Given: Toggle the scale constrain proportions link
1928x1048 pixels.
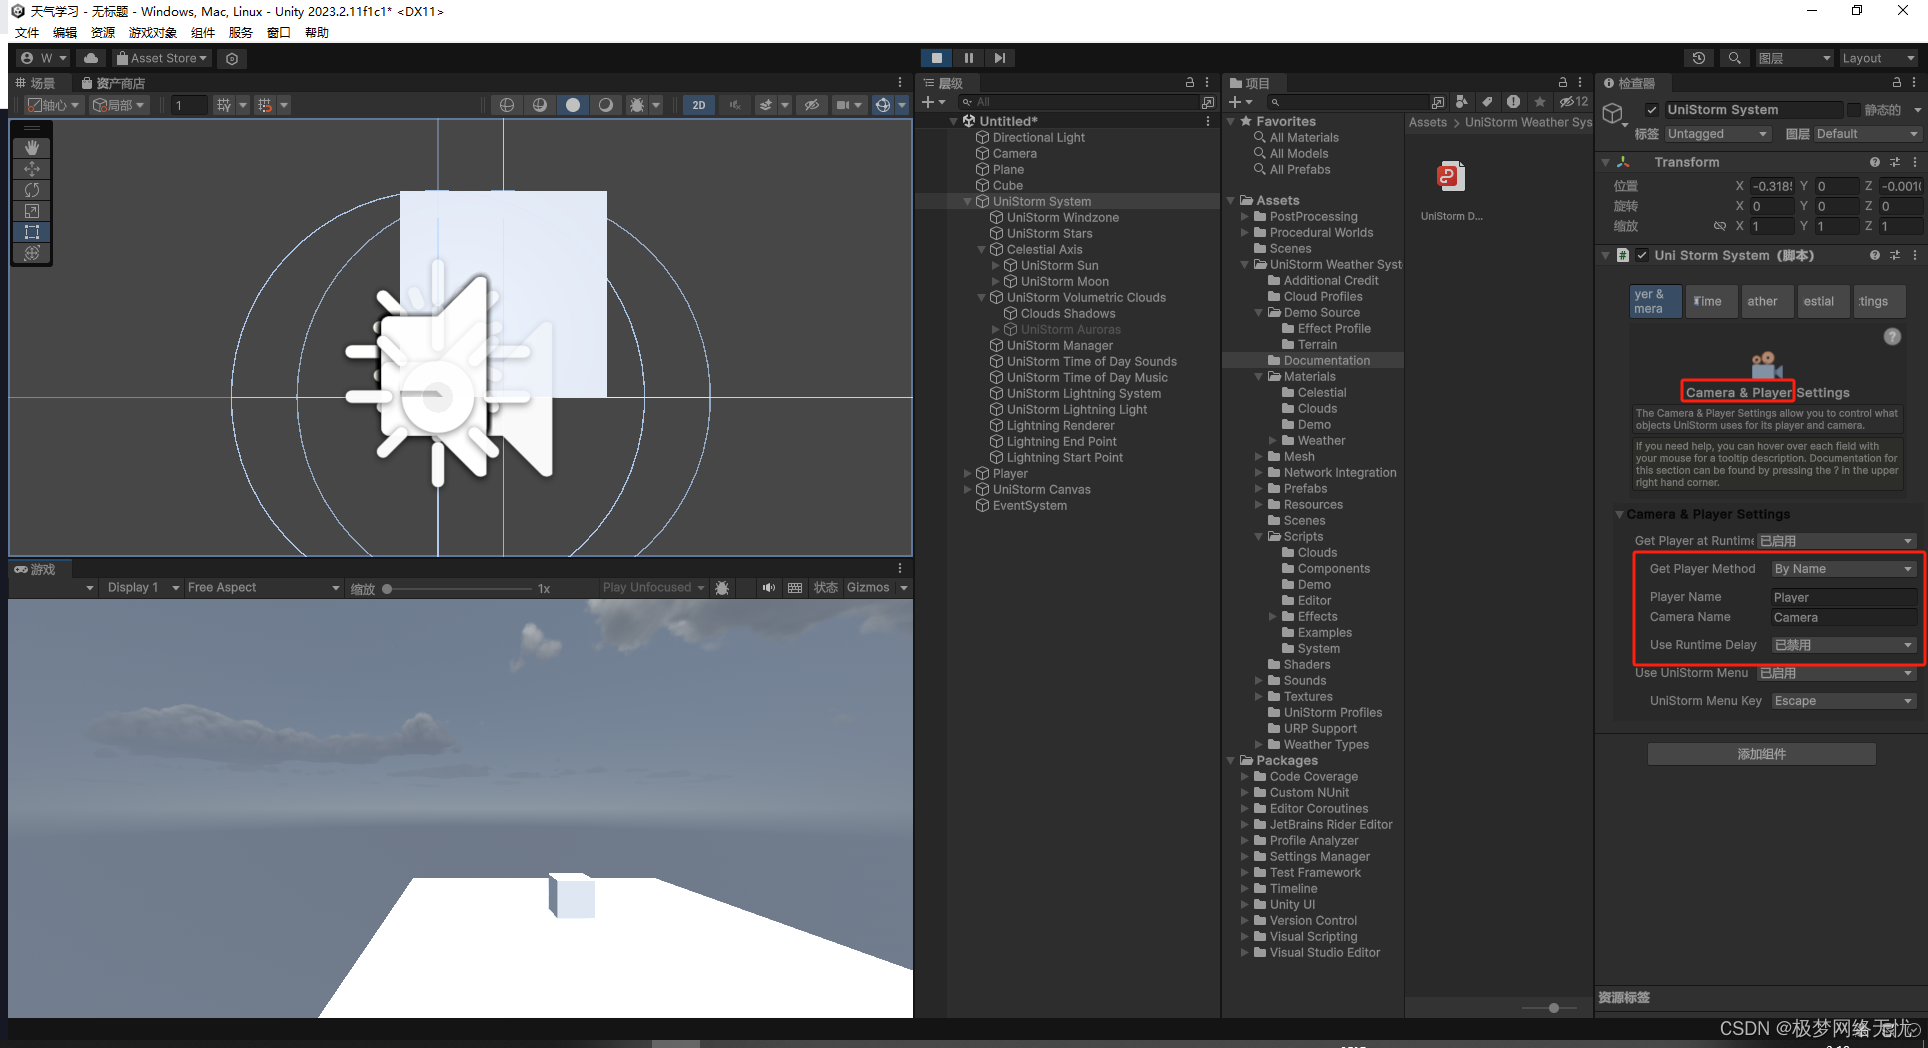Looking at the screenshot, I should [1721, 226].
